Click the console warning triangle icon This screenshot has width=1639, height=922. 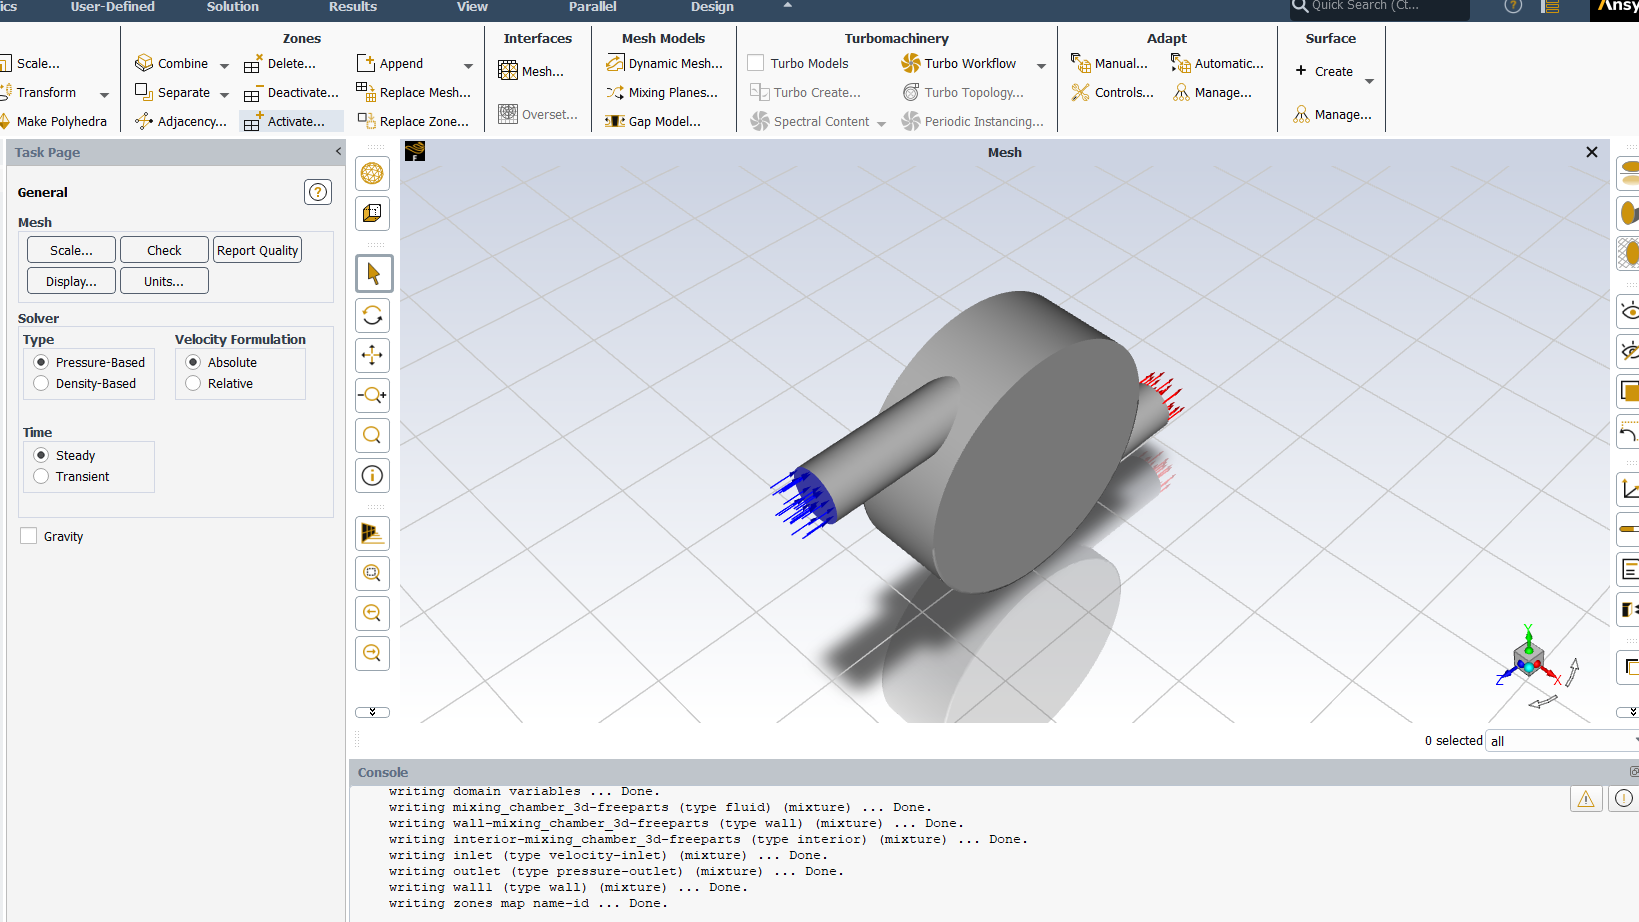1586,798
